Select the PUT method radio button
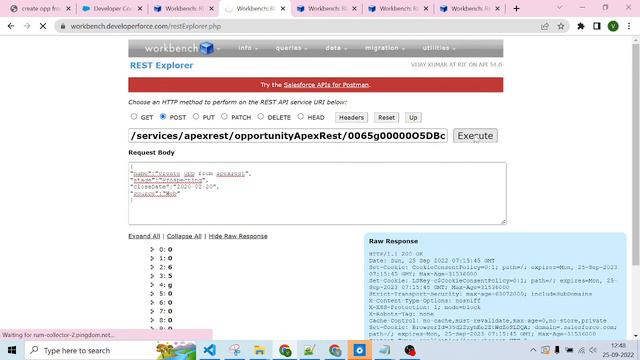The width and height of the screenshot is (640, 360). pos(196,117)
